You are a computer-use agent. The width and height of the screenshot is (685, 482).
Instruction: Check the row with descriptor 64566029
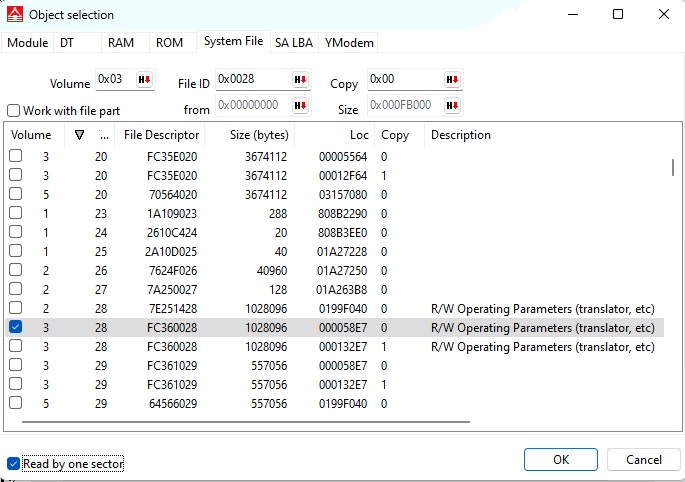click(x=16, y=403)
